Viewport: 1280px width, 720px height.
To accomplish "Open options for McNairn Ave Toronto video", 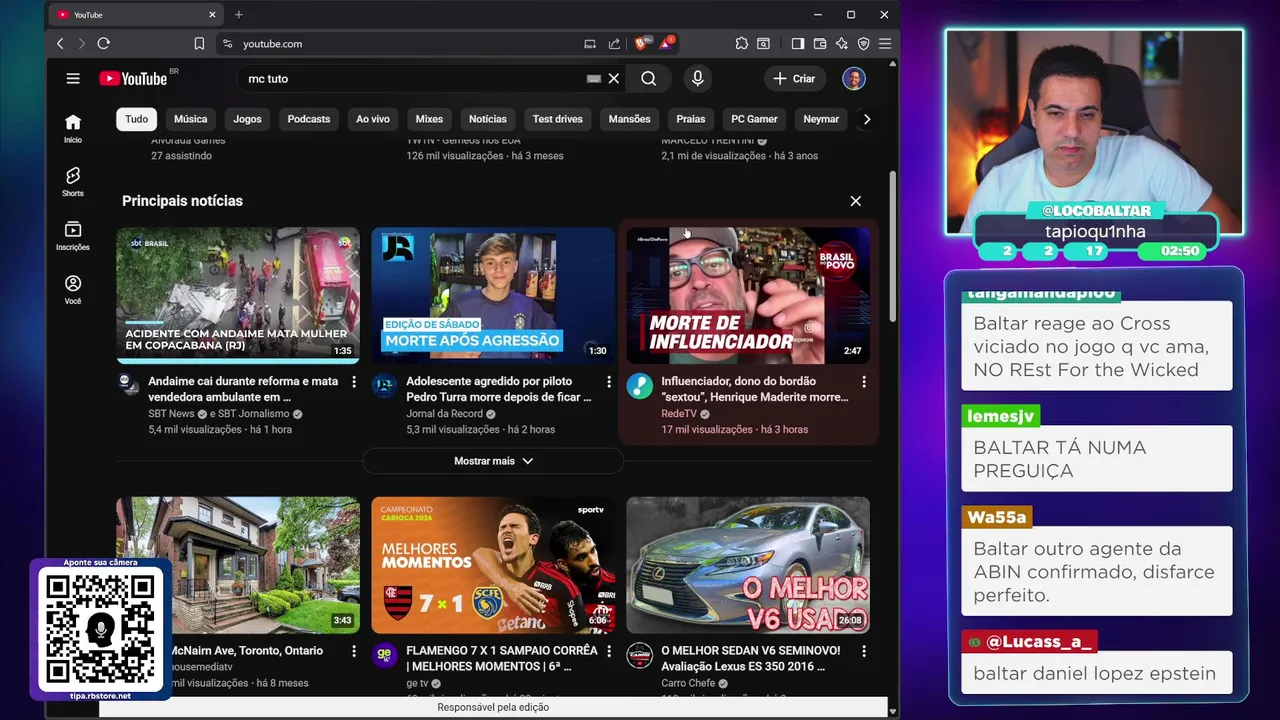I will coord(354,651).
